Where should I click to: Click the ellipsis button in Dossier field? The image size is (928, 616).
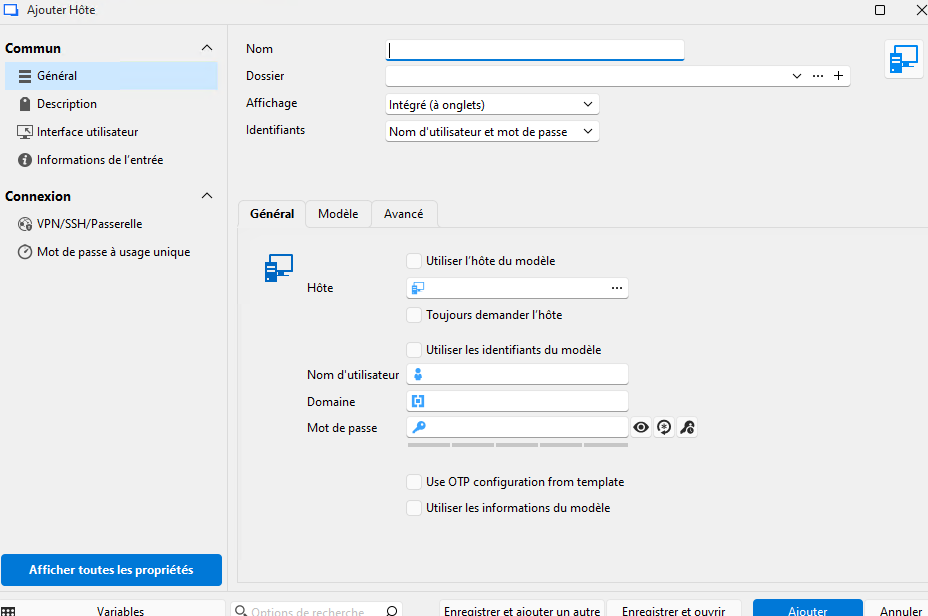click(818, 76)
